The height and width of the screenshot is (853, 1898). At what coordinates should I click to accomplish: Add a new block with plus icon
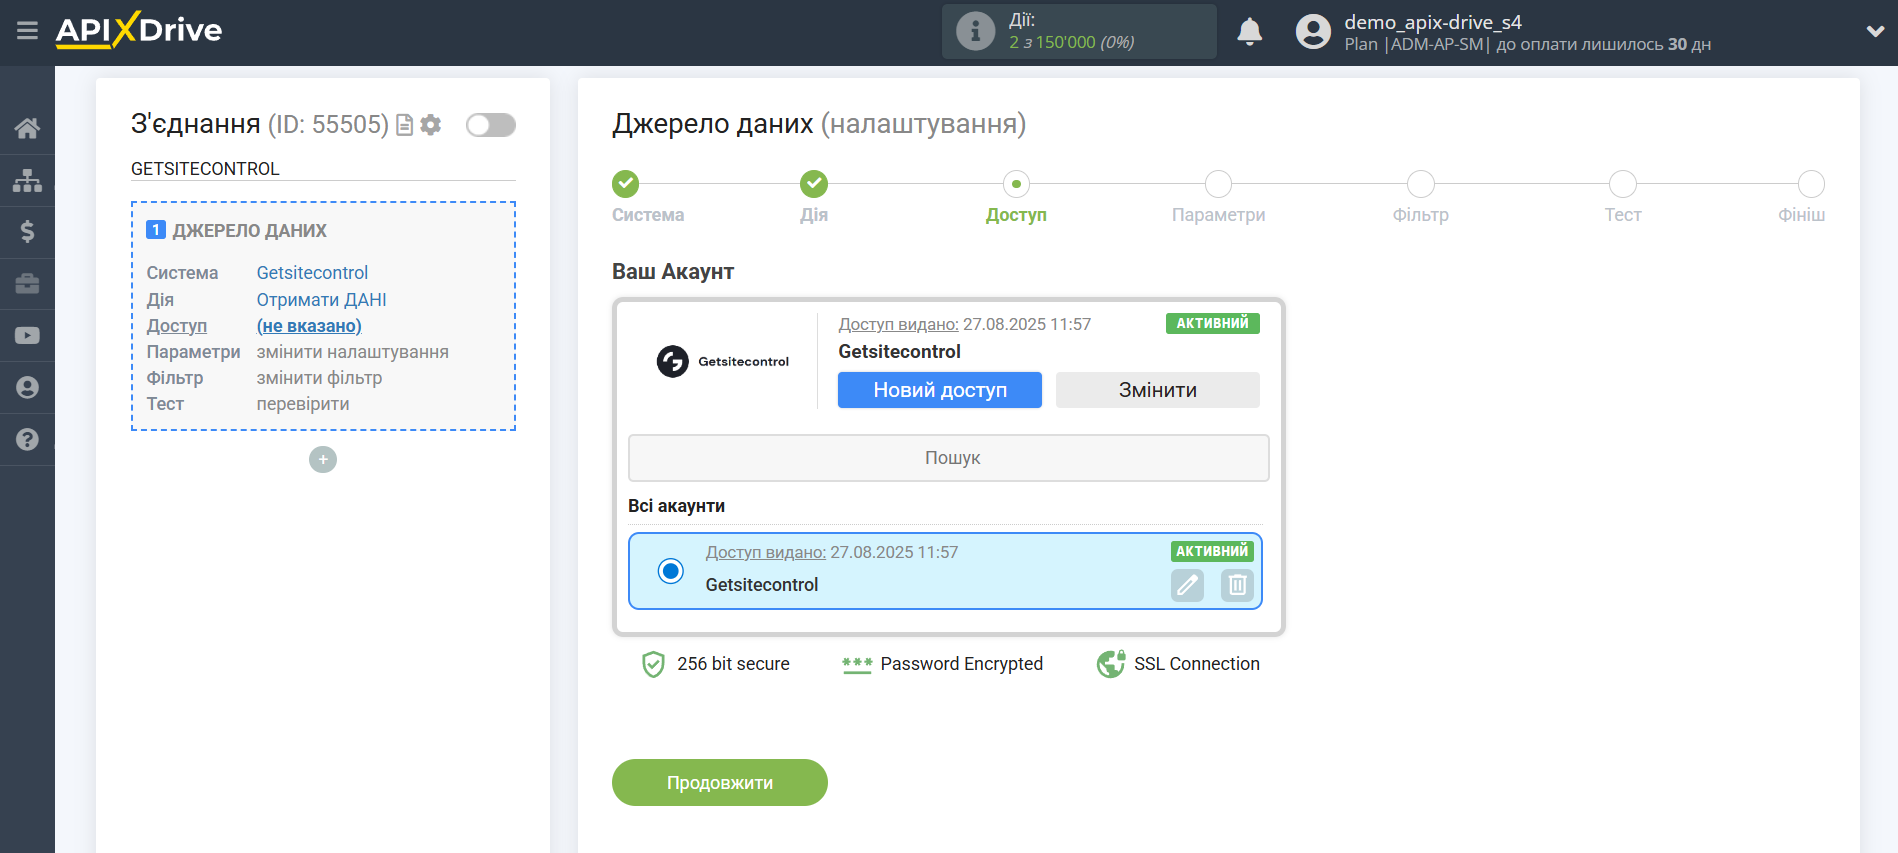(322, 460)
